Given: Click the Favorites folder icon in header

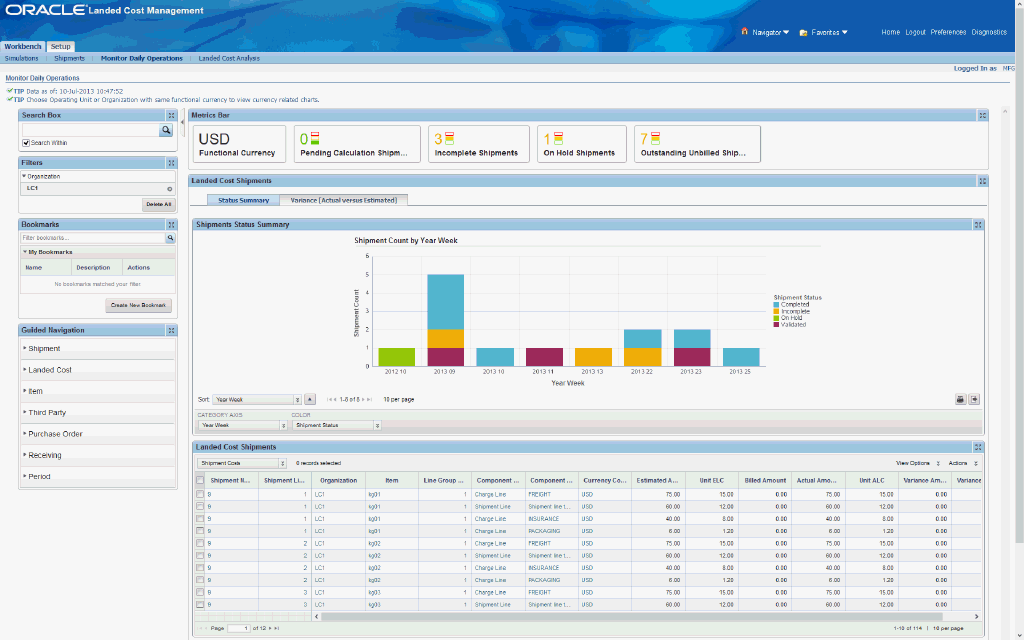Looking at the screenshot, I should click(x=803, y=33).
